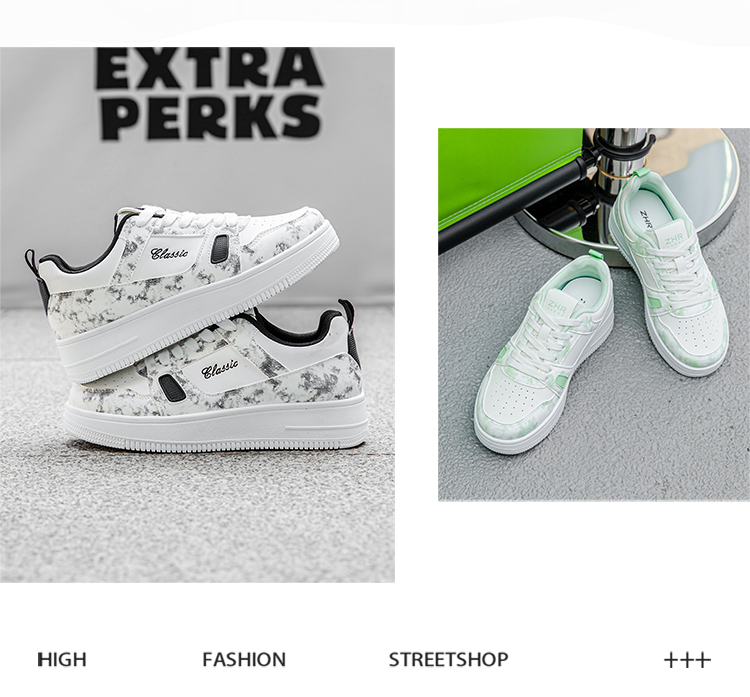This screenshot has height=697, width=750.
Task: Click the black heel pull tab on the top sneaker
Action: pyautogui.click(x=31, y=261)
